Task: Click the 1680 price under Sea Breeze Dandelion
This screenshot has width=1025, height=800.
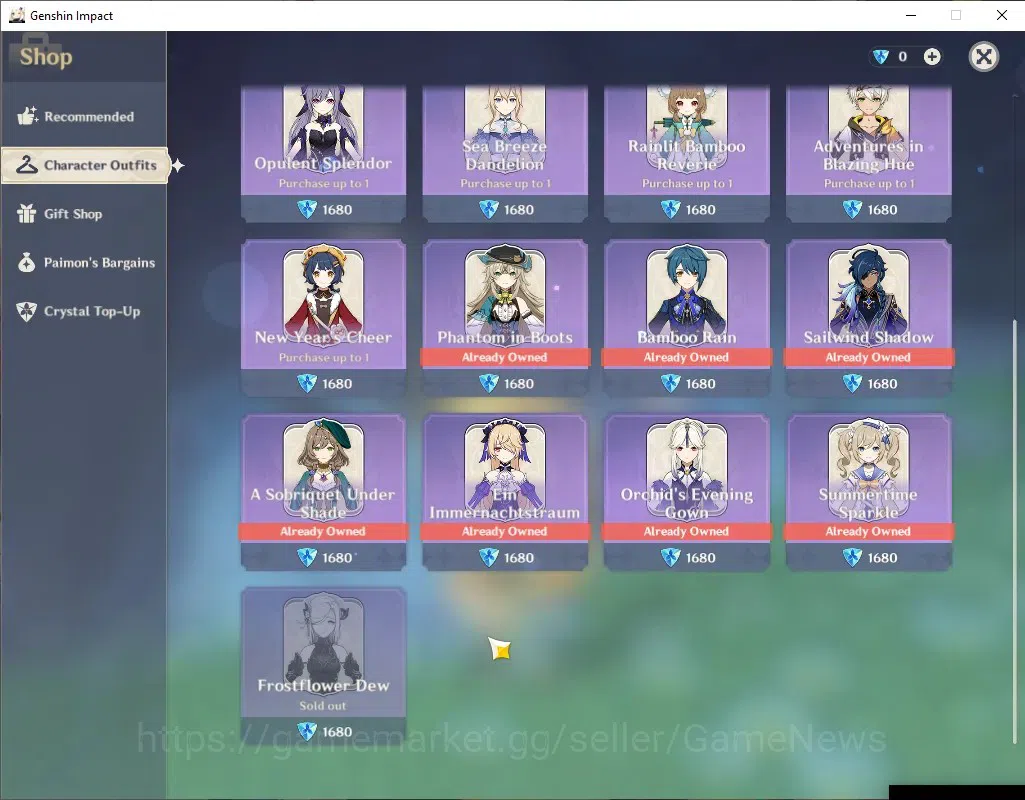Action: coord(519,210)
